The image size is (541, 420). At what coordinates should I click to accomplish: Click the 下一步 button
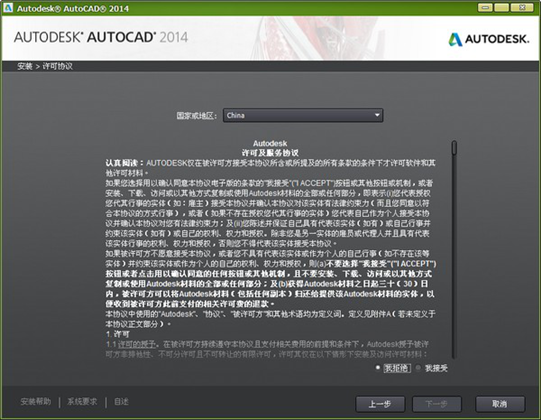436,404
